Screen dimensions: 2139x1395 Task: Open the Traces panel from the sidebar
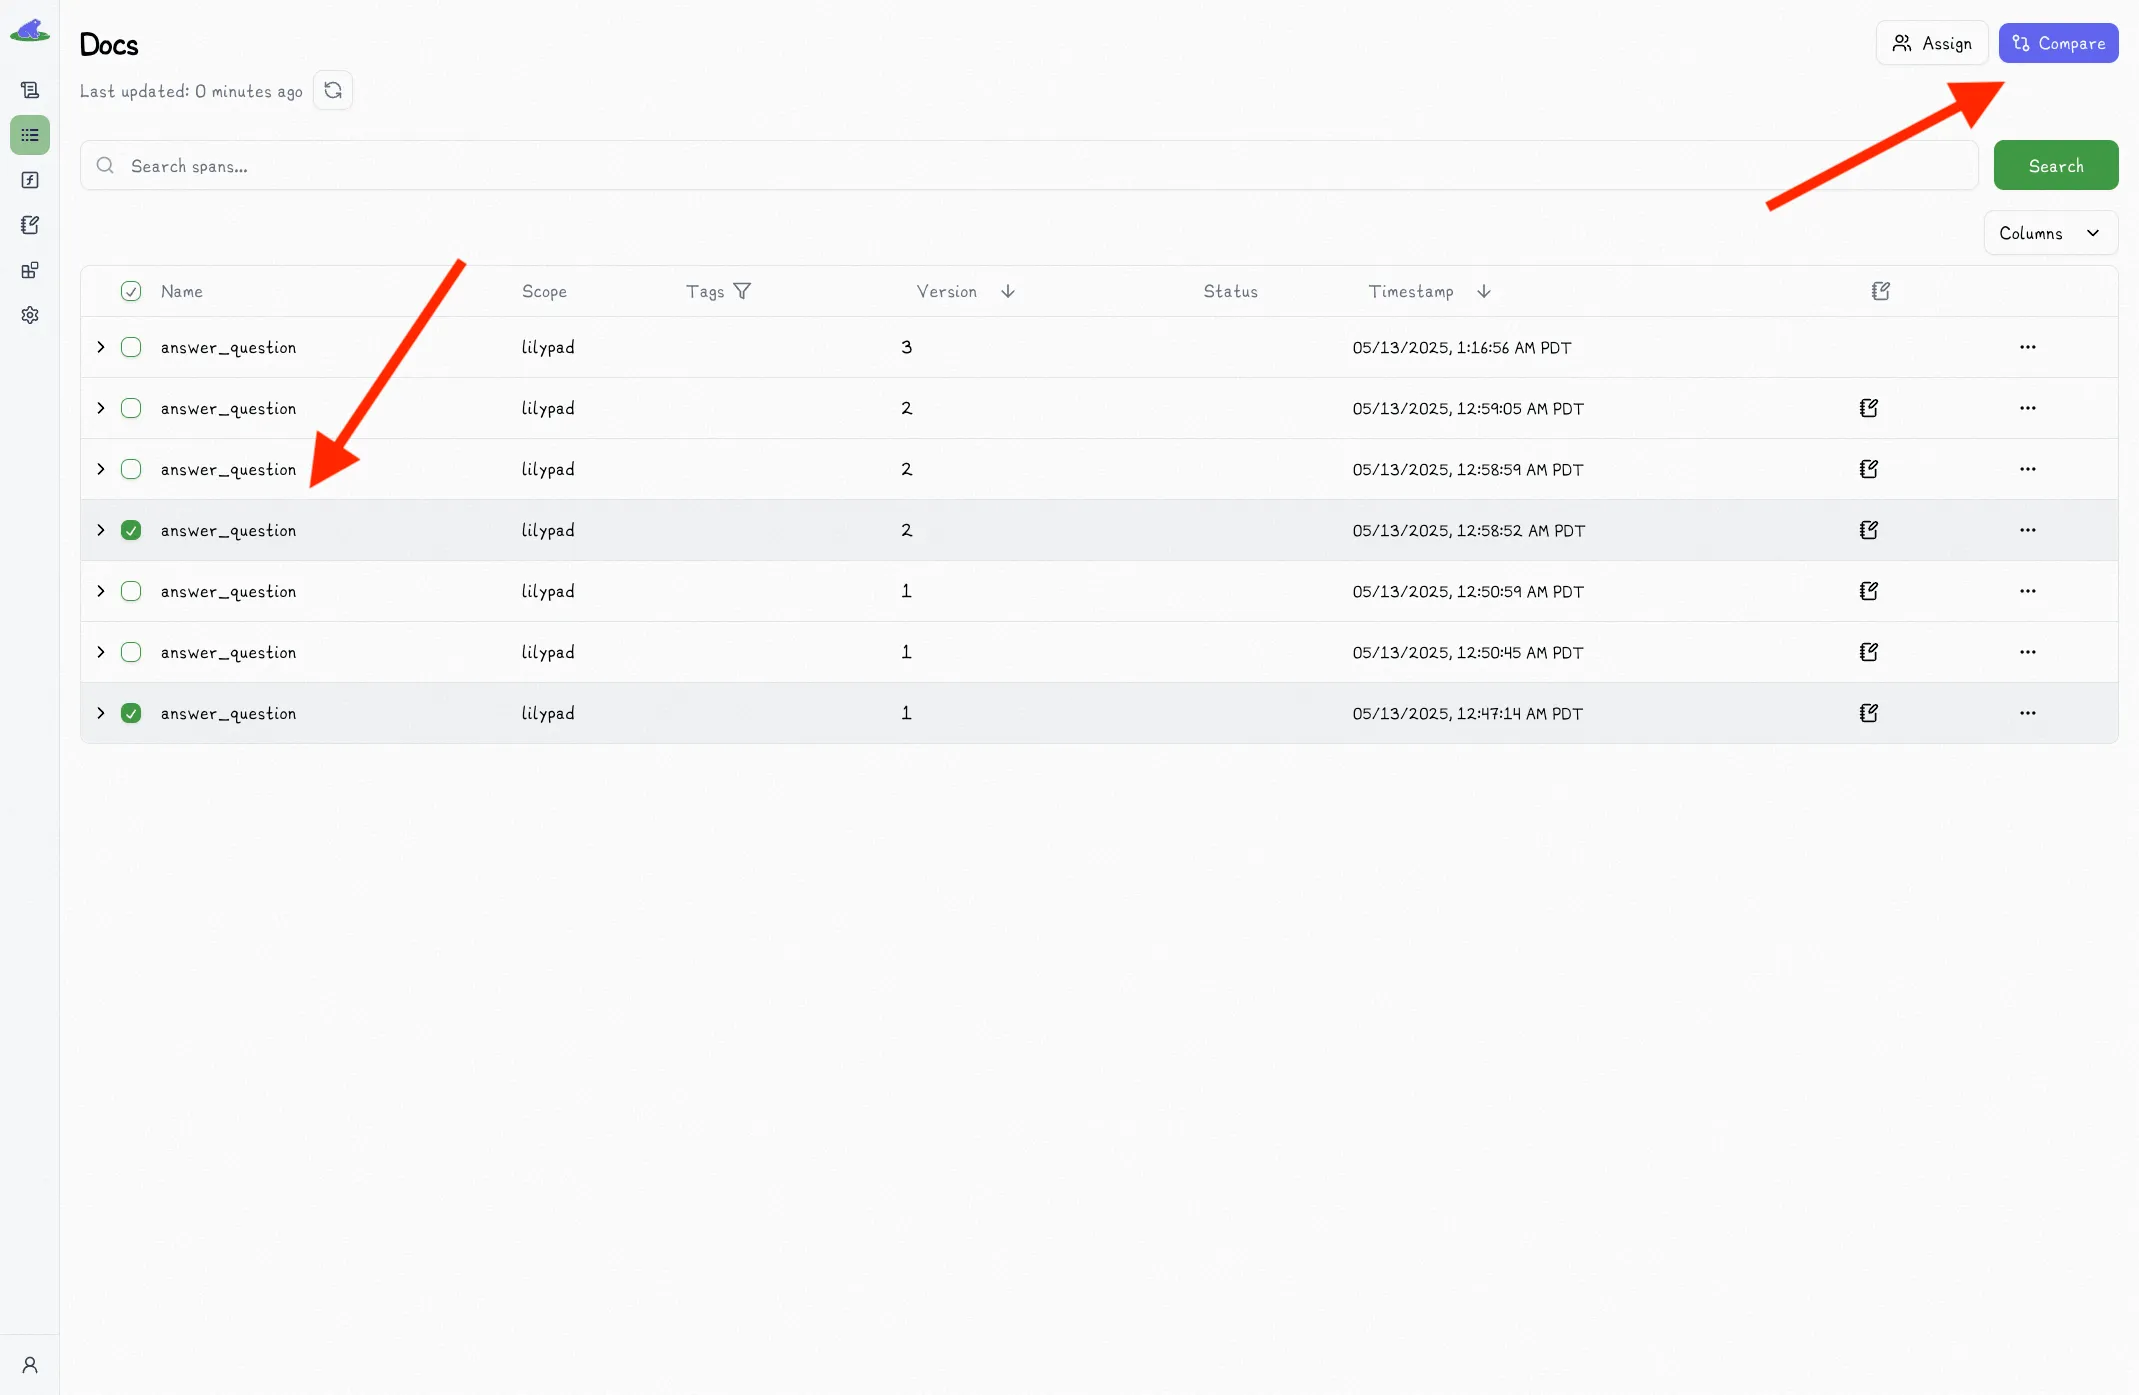pos(30,89)
